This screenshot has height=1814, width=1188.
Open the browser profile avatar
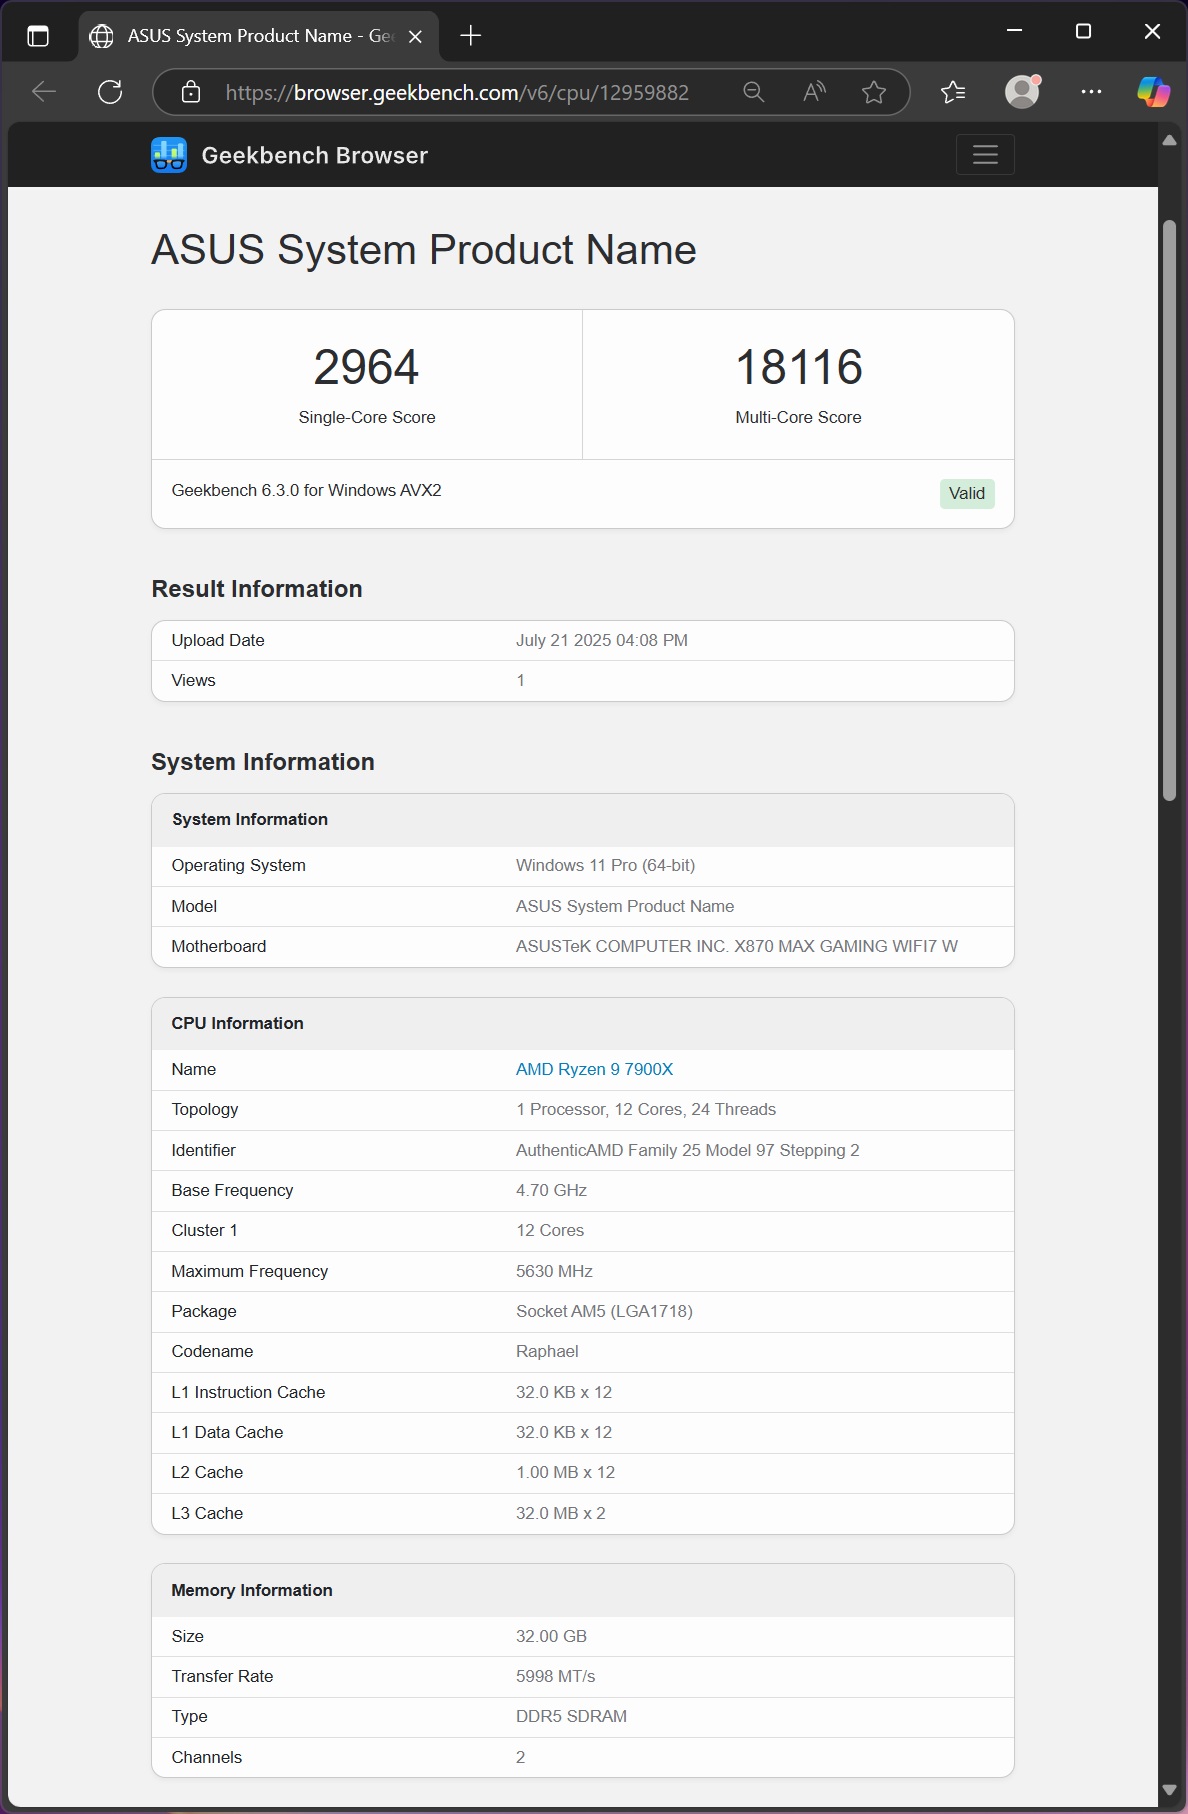[1022, 92]
